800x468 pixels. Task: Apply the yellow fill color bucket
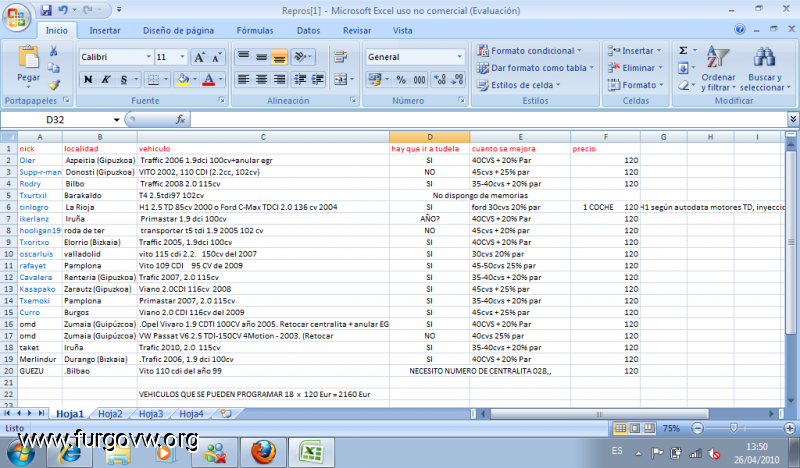[183, 79]
